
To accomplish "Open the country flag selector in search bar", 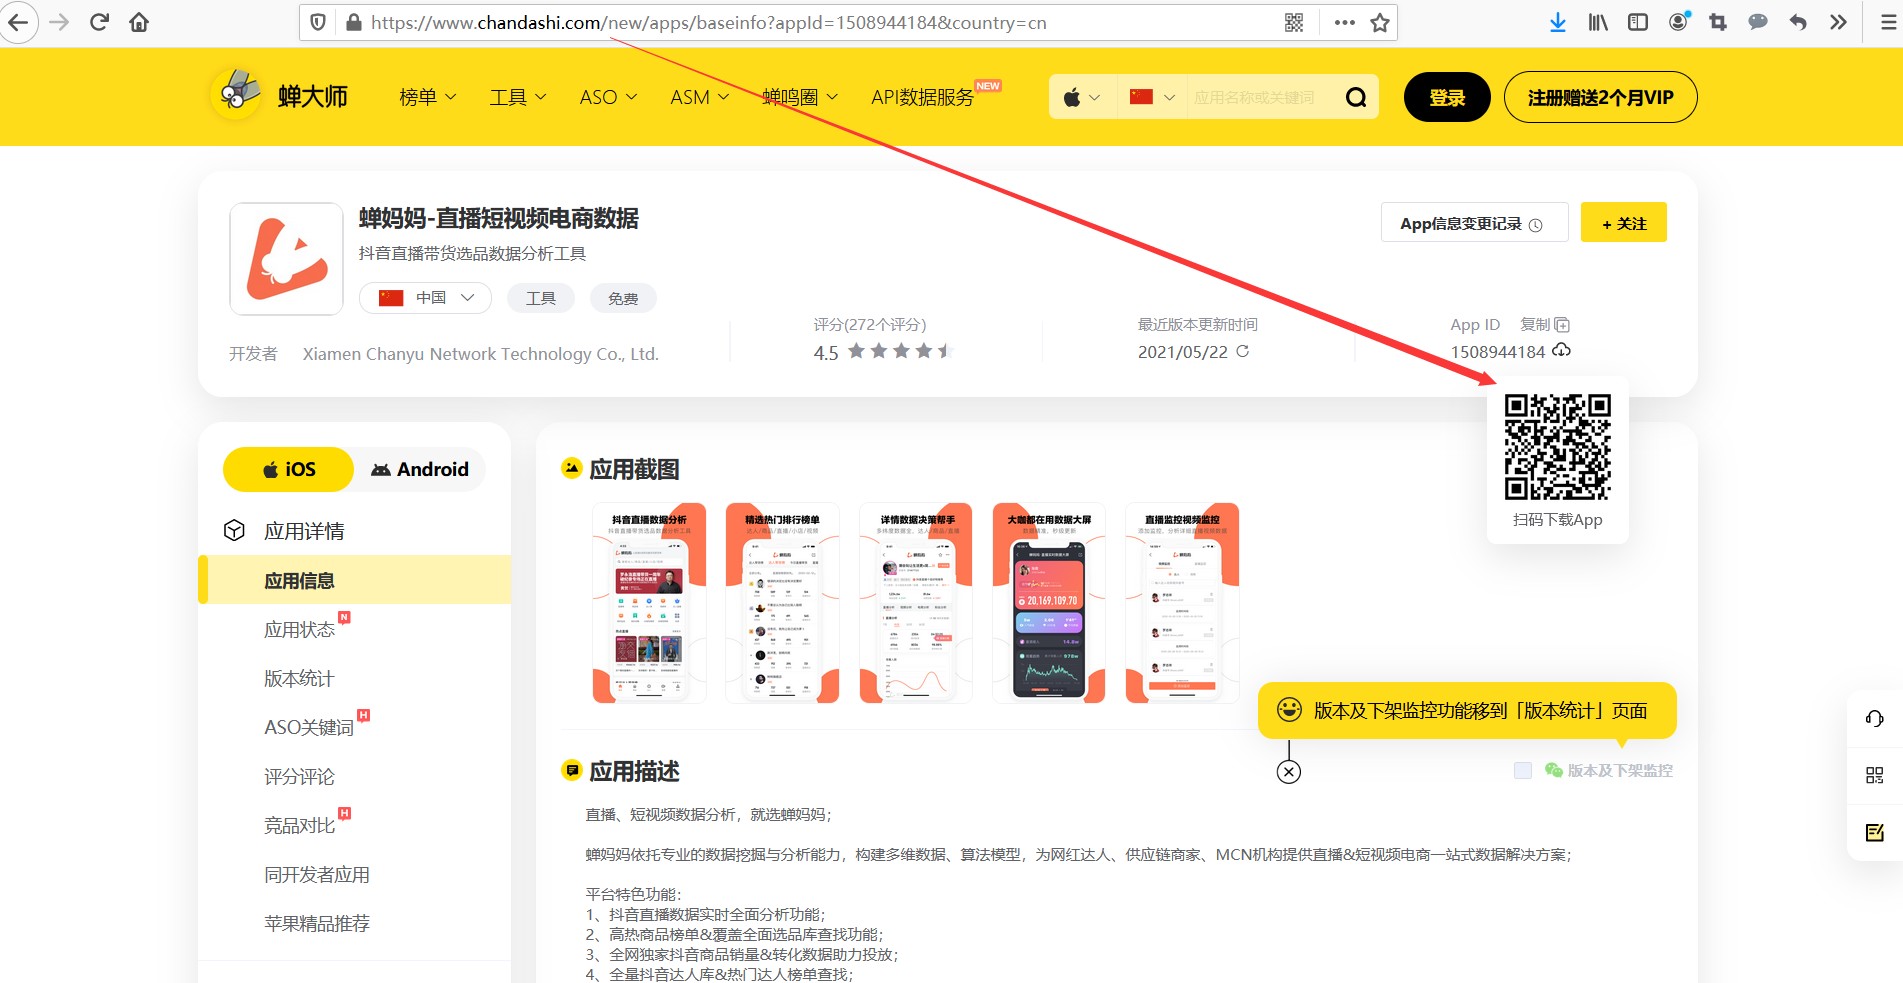I will [x=1152, y=97].
